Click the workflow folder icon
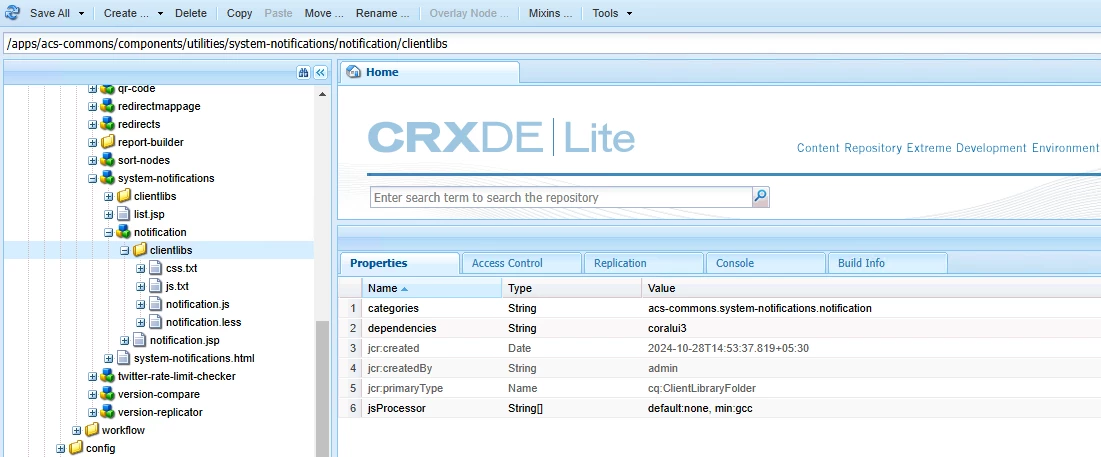 tap(92, 430)
